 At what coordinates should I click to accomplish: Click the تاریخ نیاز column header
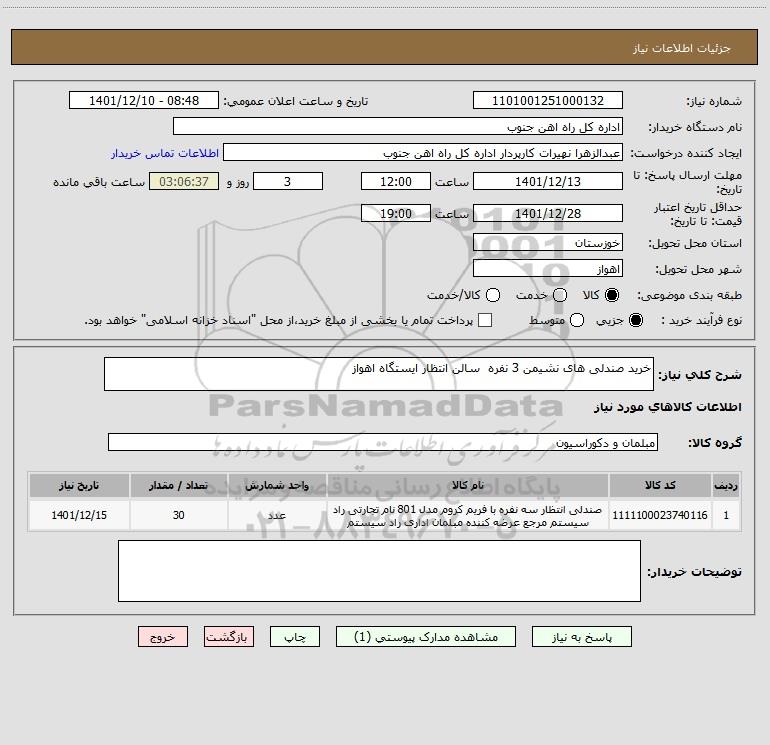coord(79,485)
